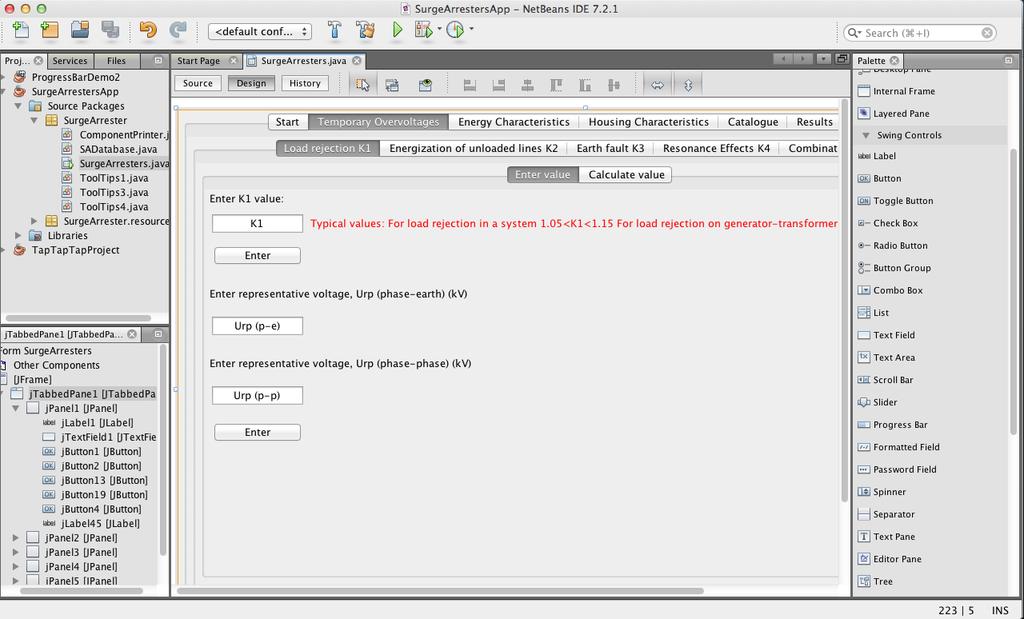
Task: Expand the jPanel2 node in the Navigator
Action: click(16, 537)
